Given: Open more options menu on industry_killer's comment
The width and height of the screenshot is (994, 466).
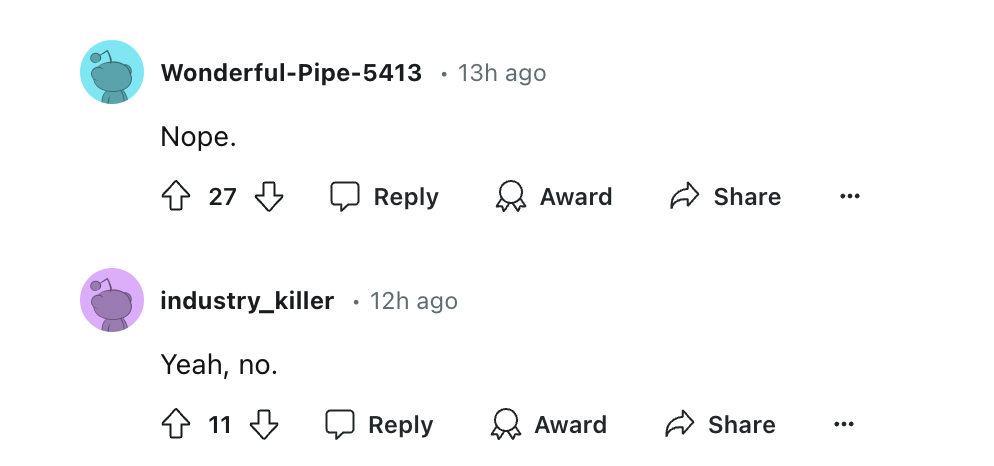Looking at the screenshot, I should point(844,425).
